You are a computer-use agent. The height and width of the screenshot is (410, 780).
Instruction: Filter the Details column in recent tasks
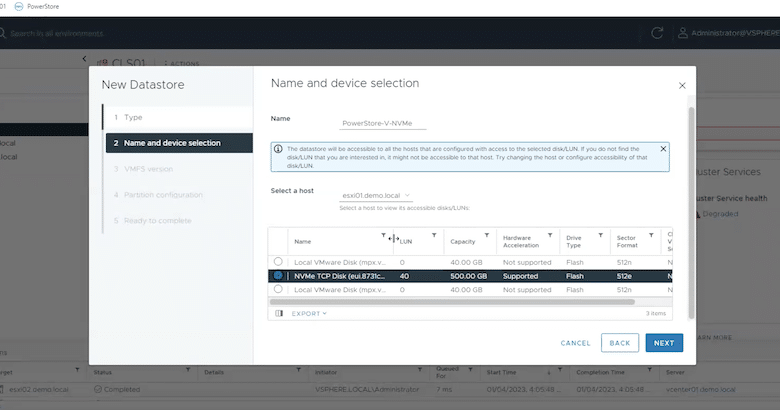pyautogui.click(x=298, y=370)
